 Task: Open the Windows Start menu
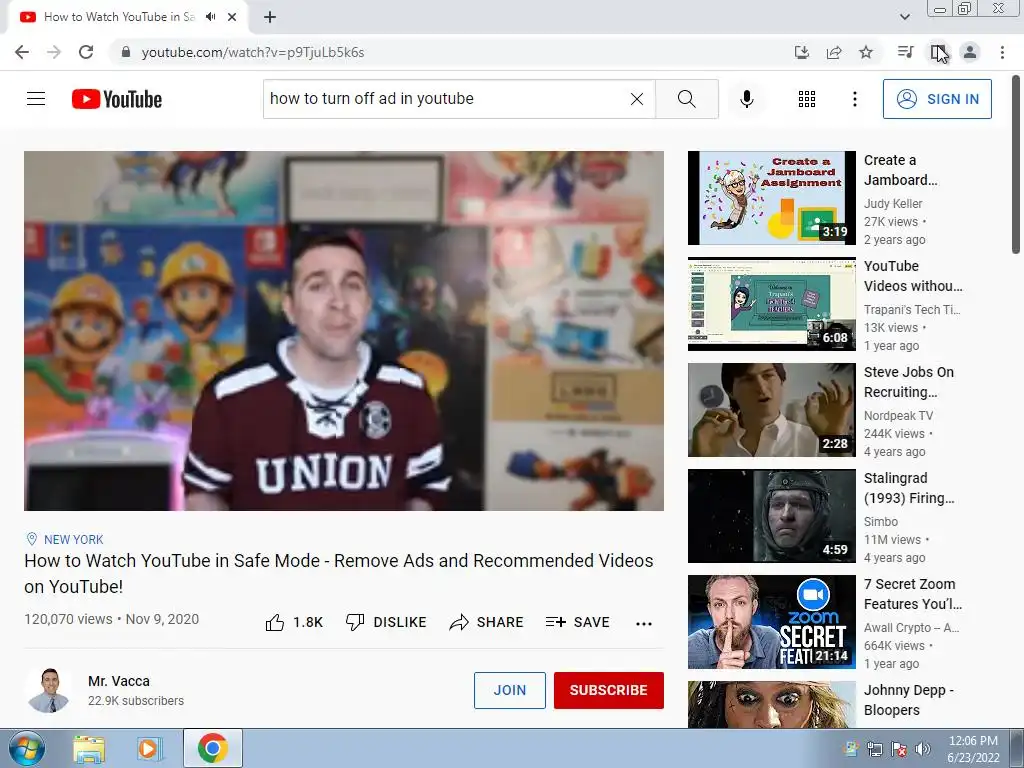[x=27, y=748]
